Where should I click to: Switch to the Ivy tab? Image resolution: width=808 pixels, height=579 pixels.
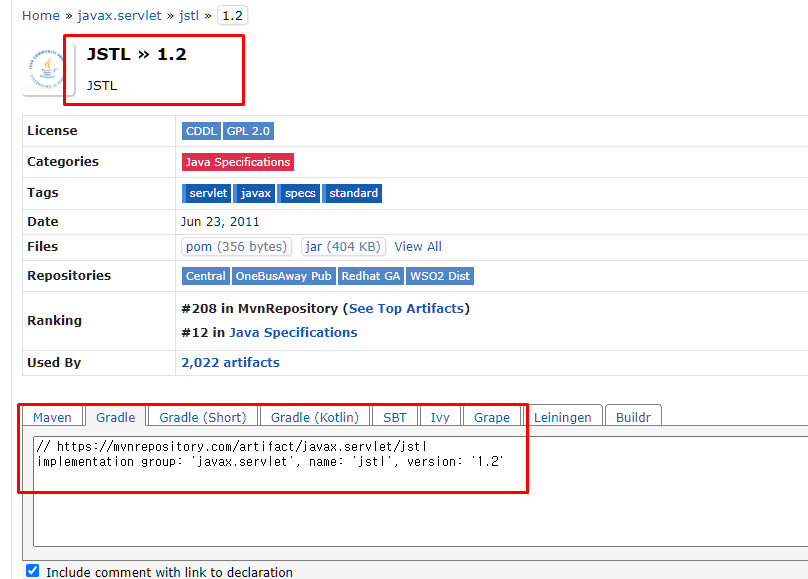tap(440, 417)
